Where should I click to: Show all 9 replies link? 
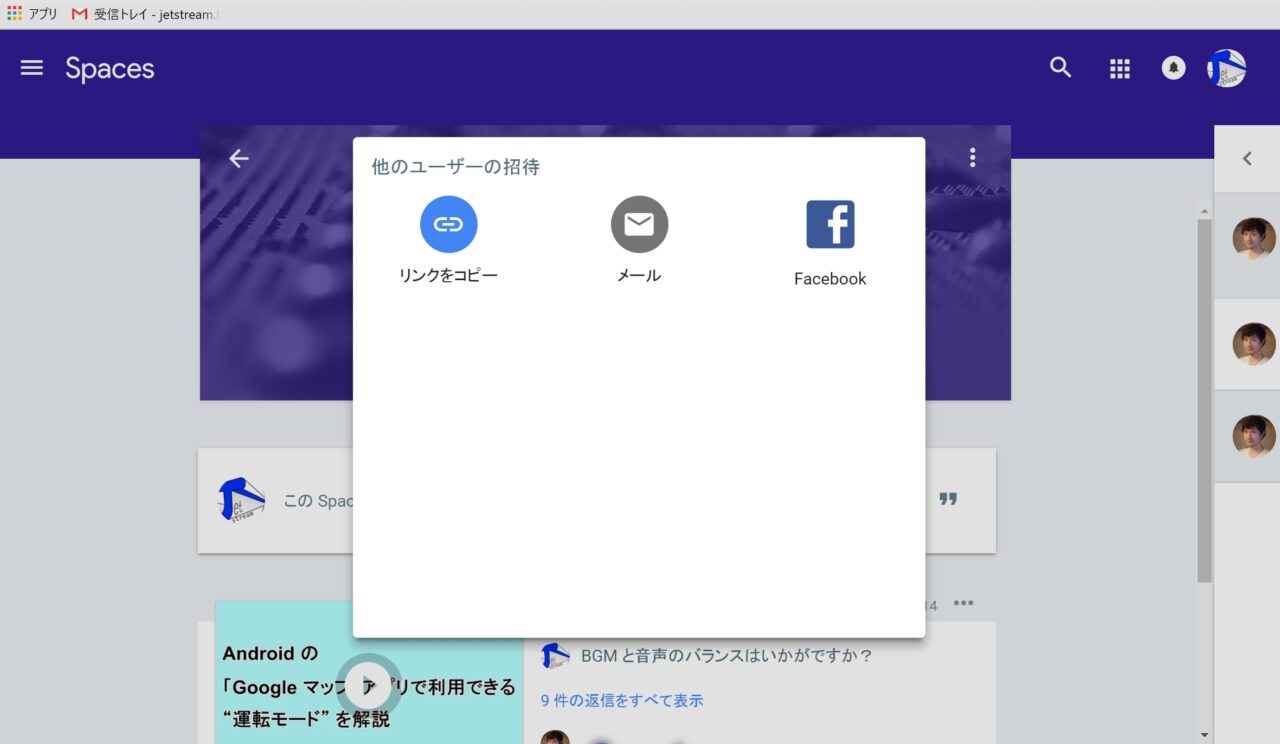(621, 700)
